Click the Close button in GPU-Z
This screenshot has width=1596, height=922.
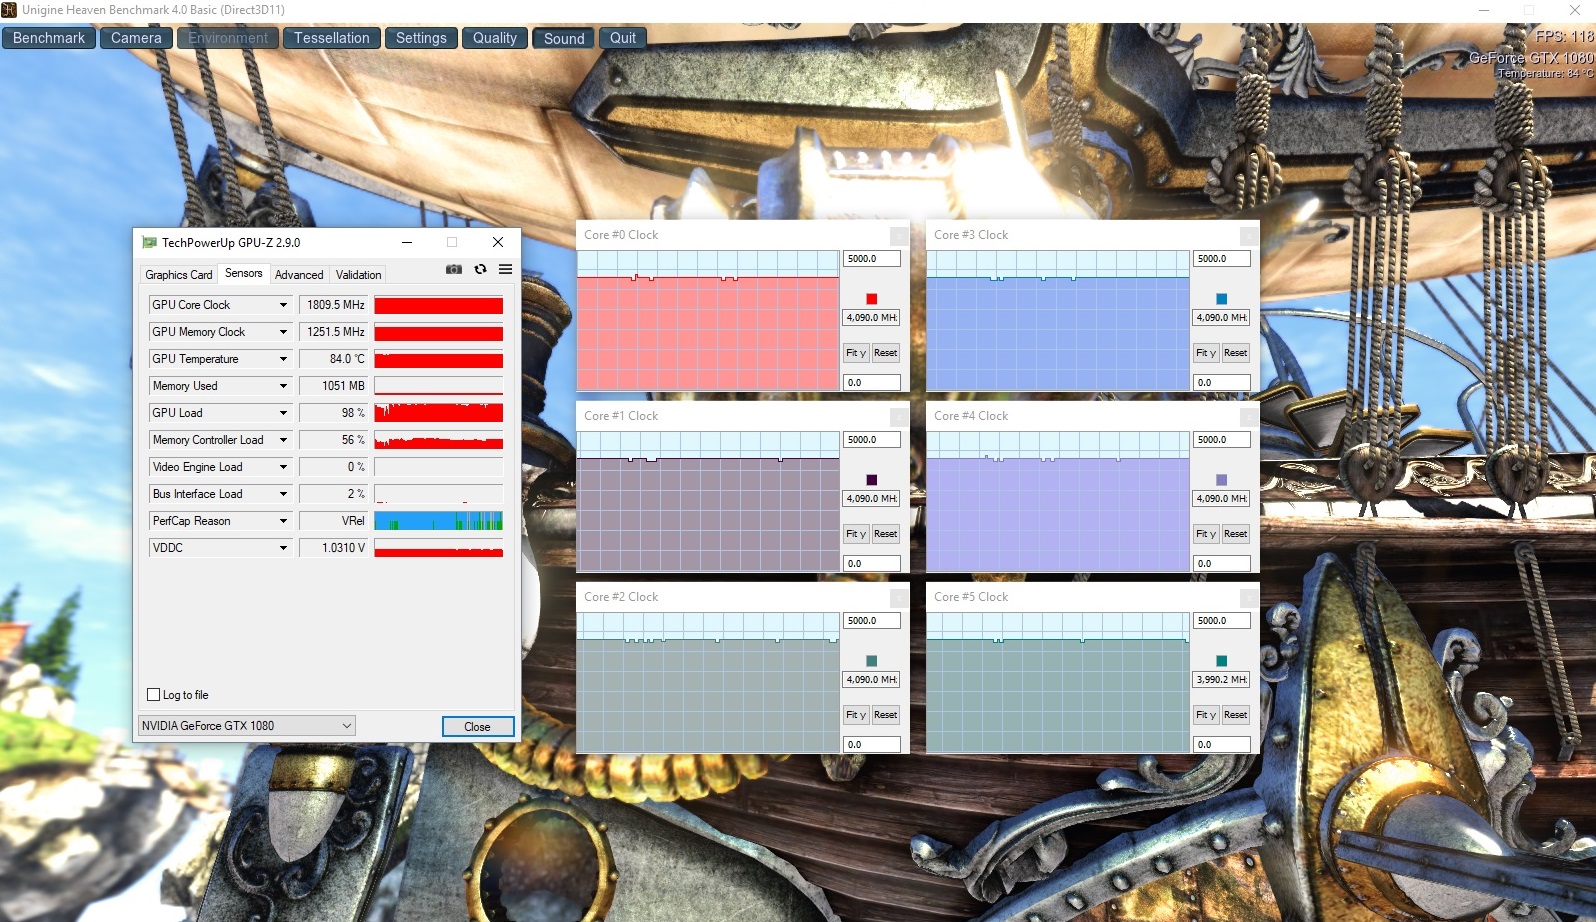pyautogui.click(x=478, y=727)
